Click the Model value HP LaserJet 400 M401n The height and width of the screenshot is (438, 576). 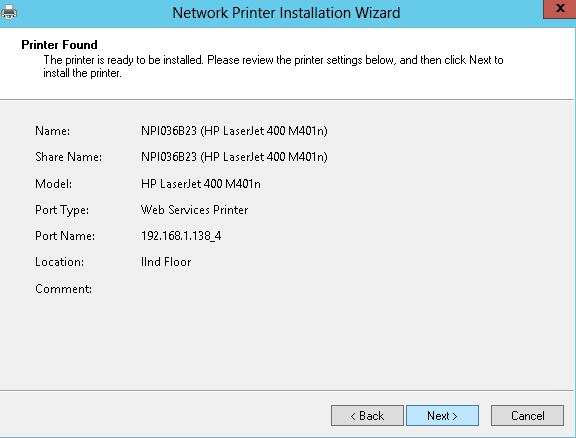[201, 183]
